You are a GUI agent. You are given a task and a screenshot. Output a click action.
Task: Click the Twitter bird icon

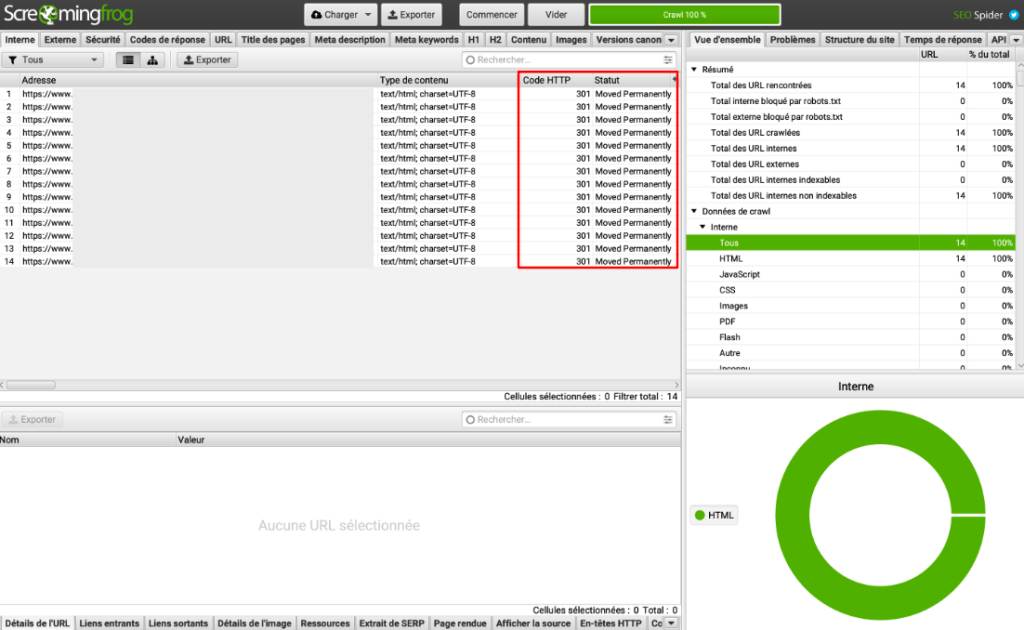pyautogui.click(x=1013, y=15)
